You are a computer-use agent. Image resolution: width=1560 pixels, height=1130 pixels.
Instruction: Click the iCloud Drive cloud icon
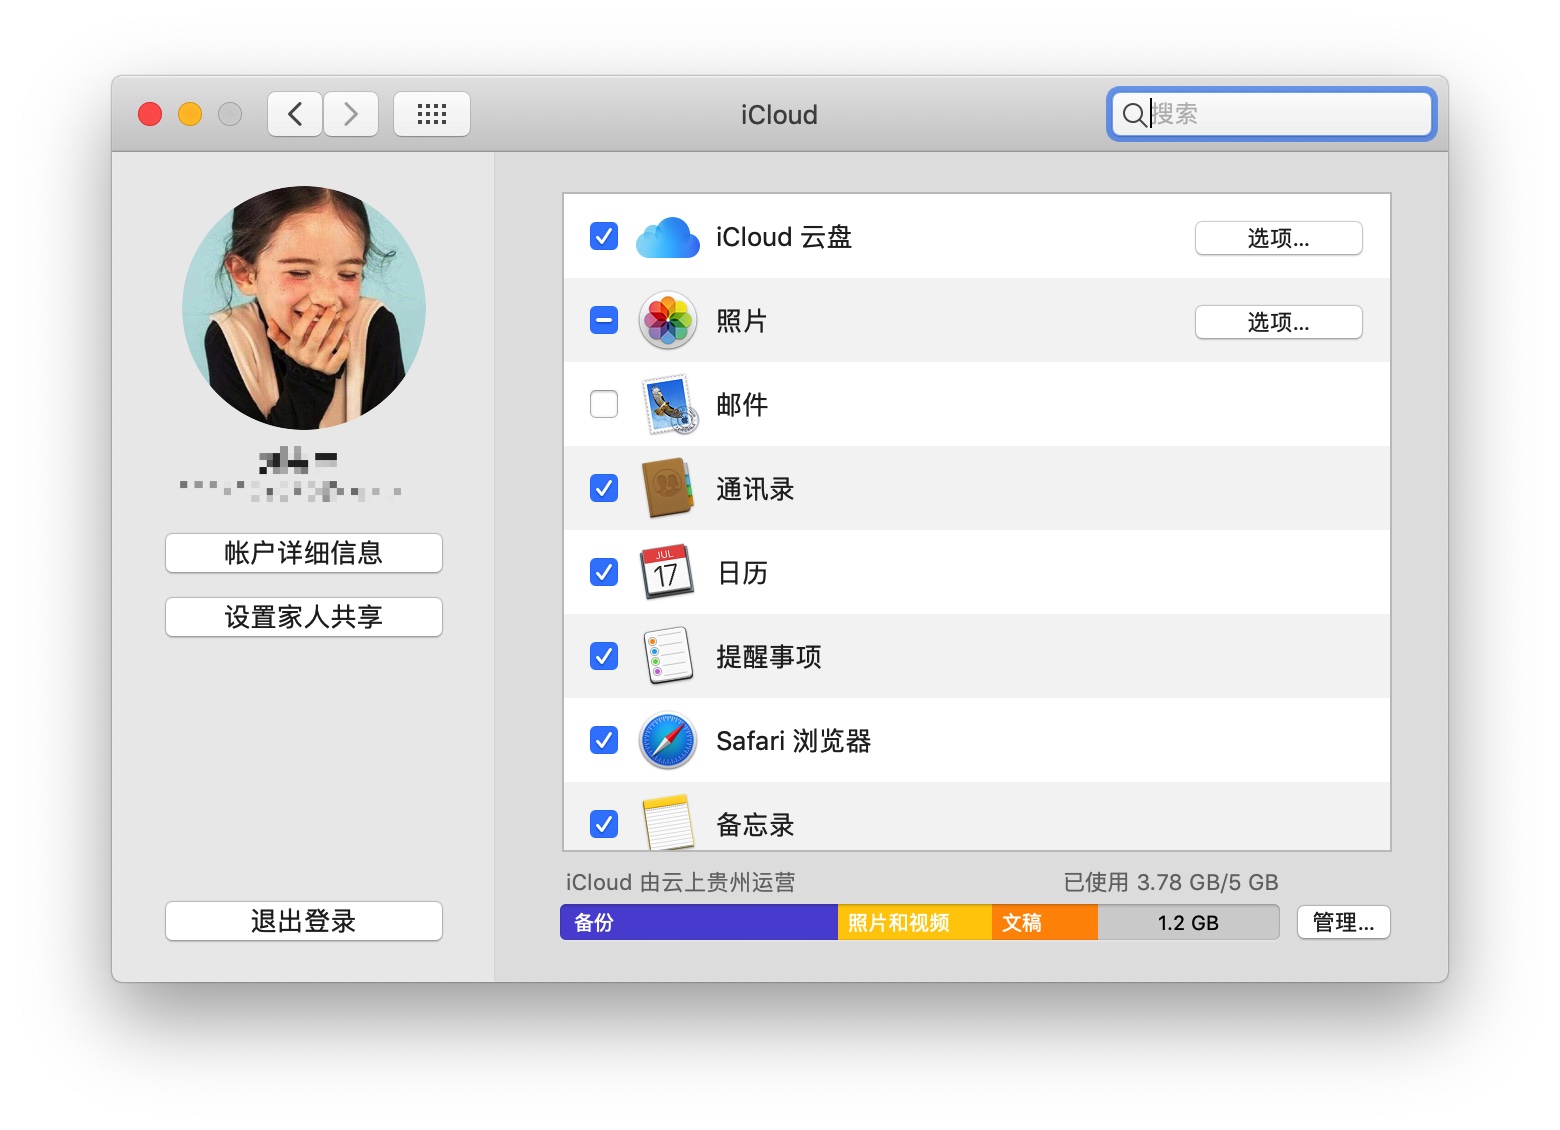[x=667, y=238]
